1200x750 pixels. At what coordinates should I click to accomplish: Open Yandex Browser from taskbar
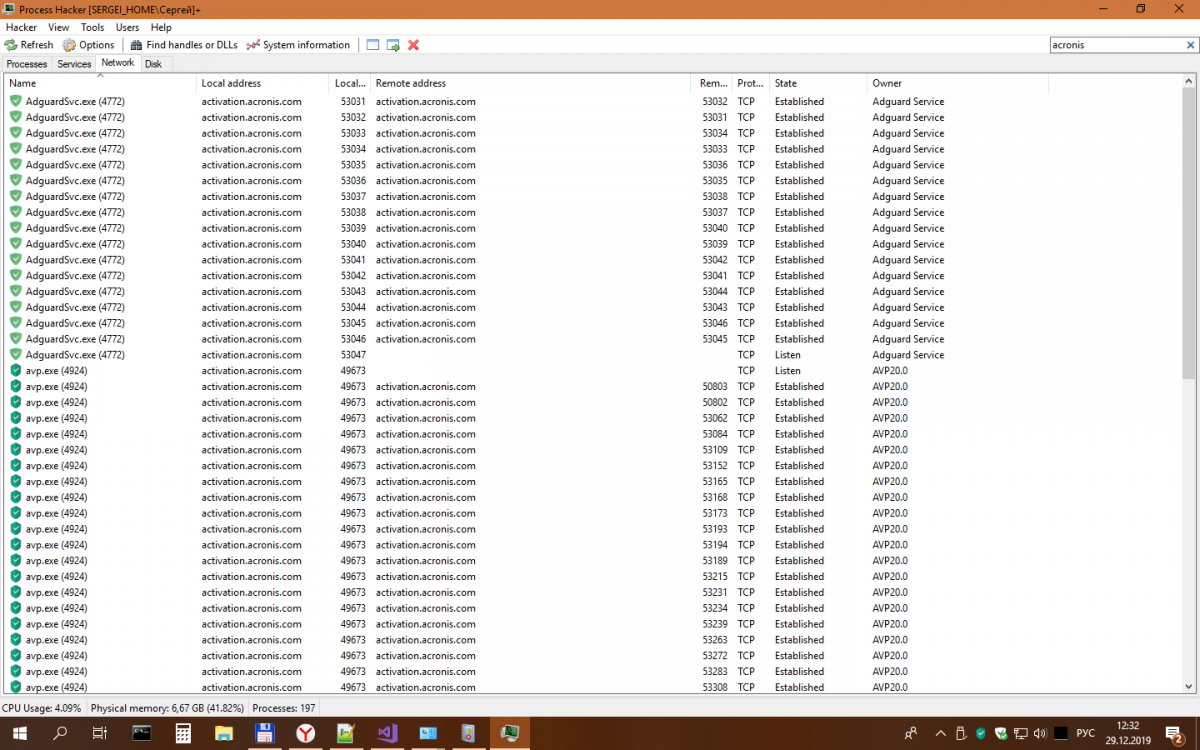pos(306,734)
